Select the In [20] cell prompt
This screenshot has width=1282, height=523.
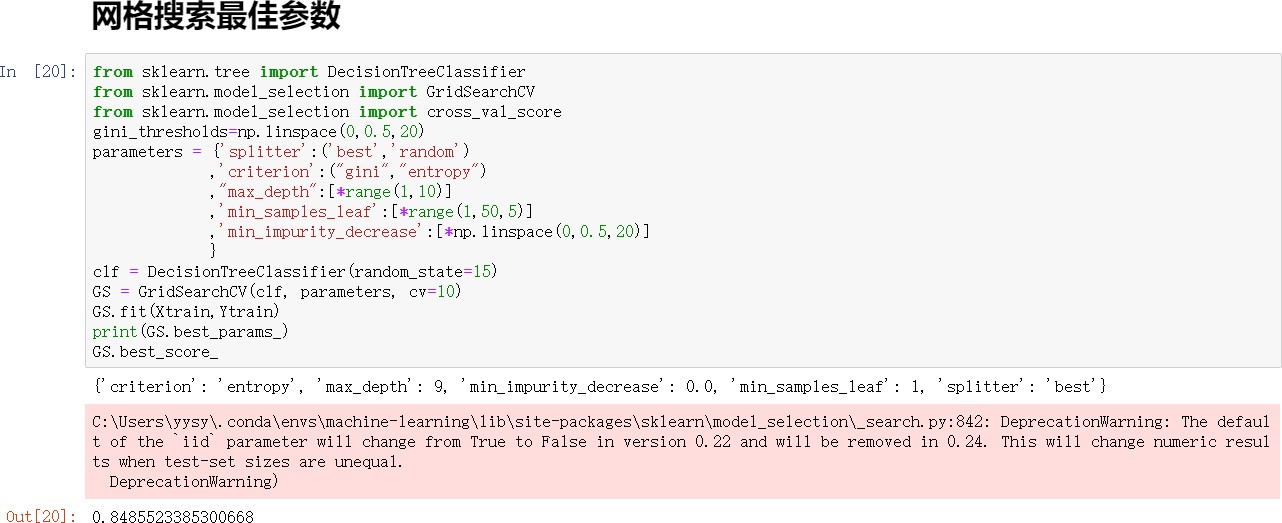tap(37, 71)
